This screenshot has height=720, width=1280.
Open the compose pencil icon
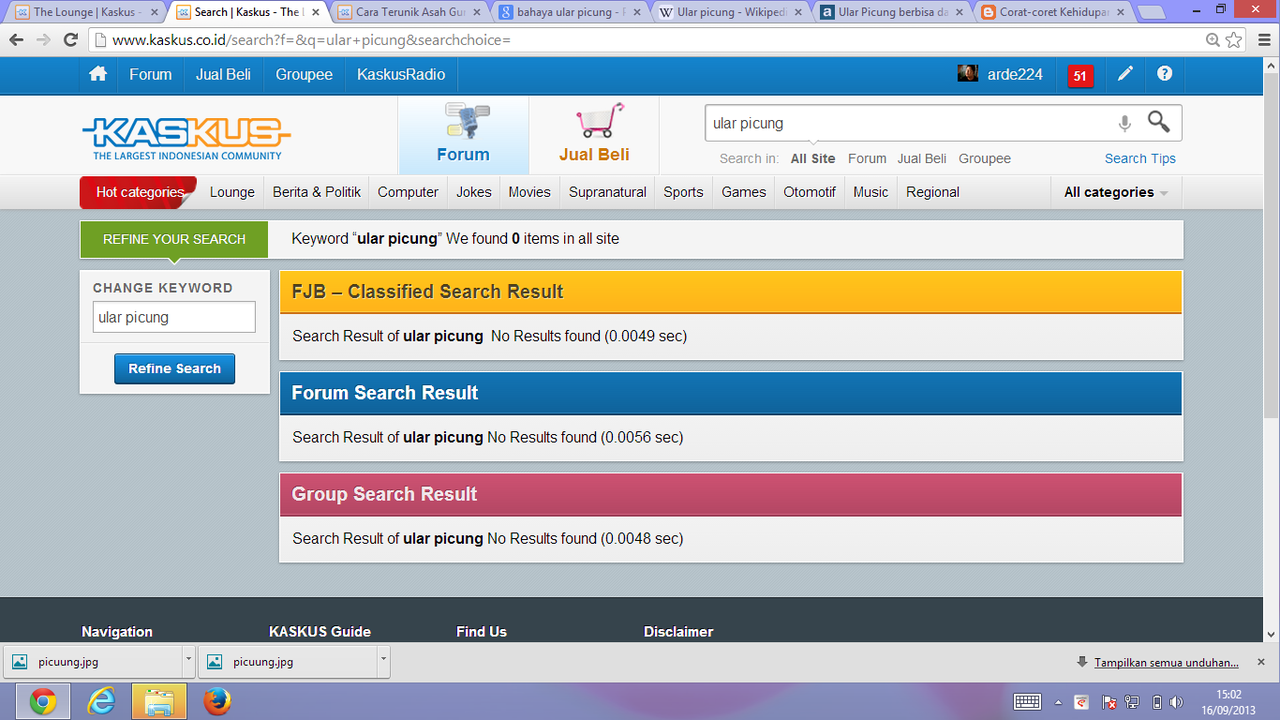[1125, 74]
